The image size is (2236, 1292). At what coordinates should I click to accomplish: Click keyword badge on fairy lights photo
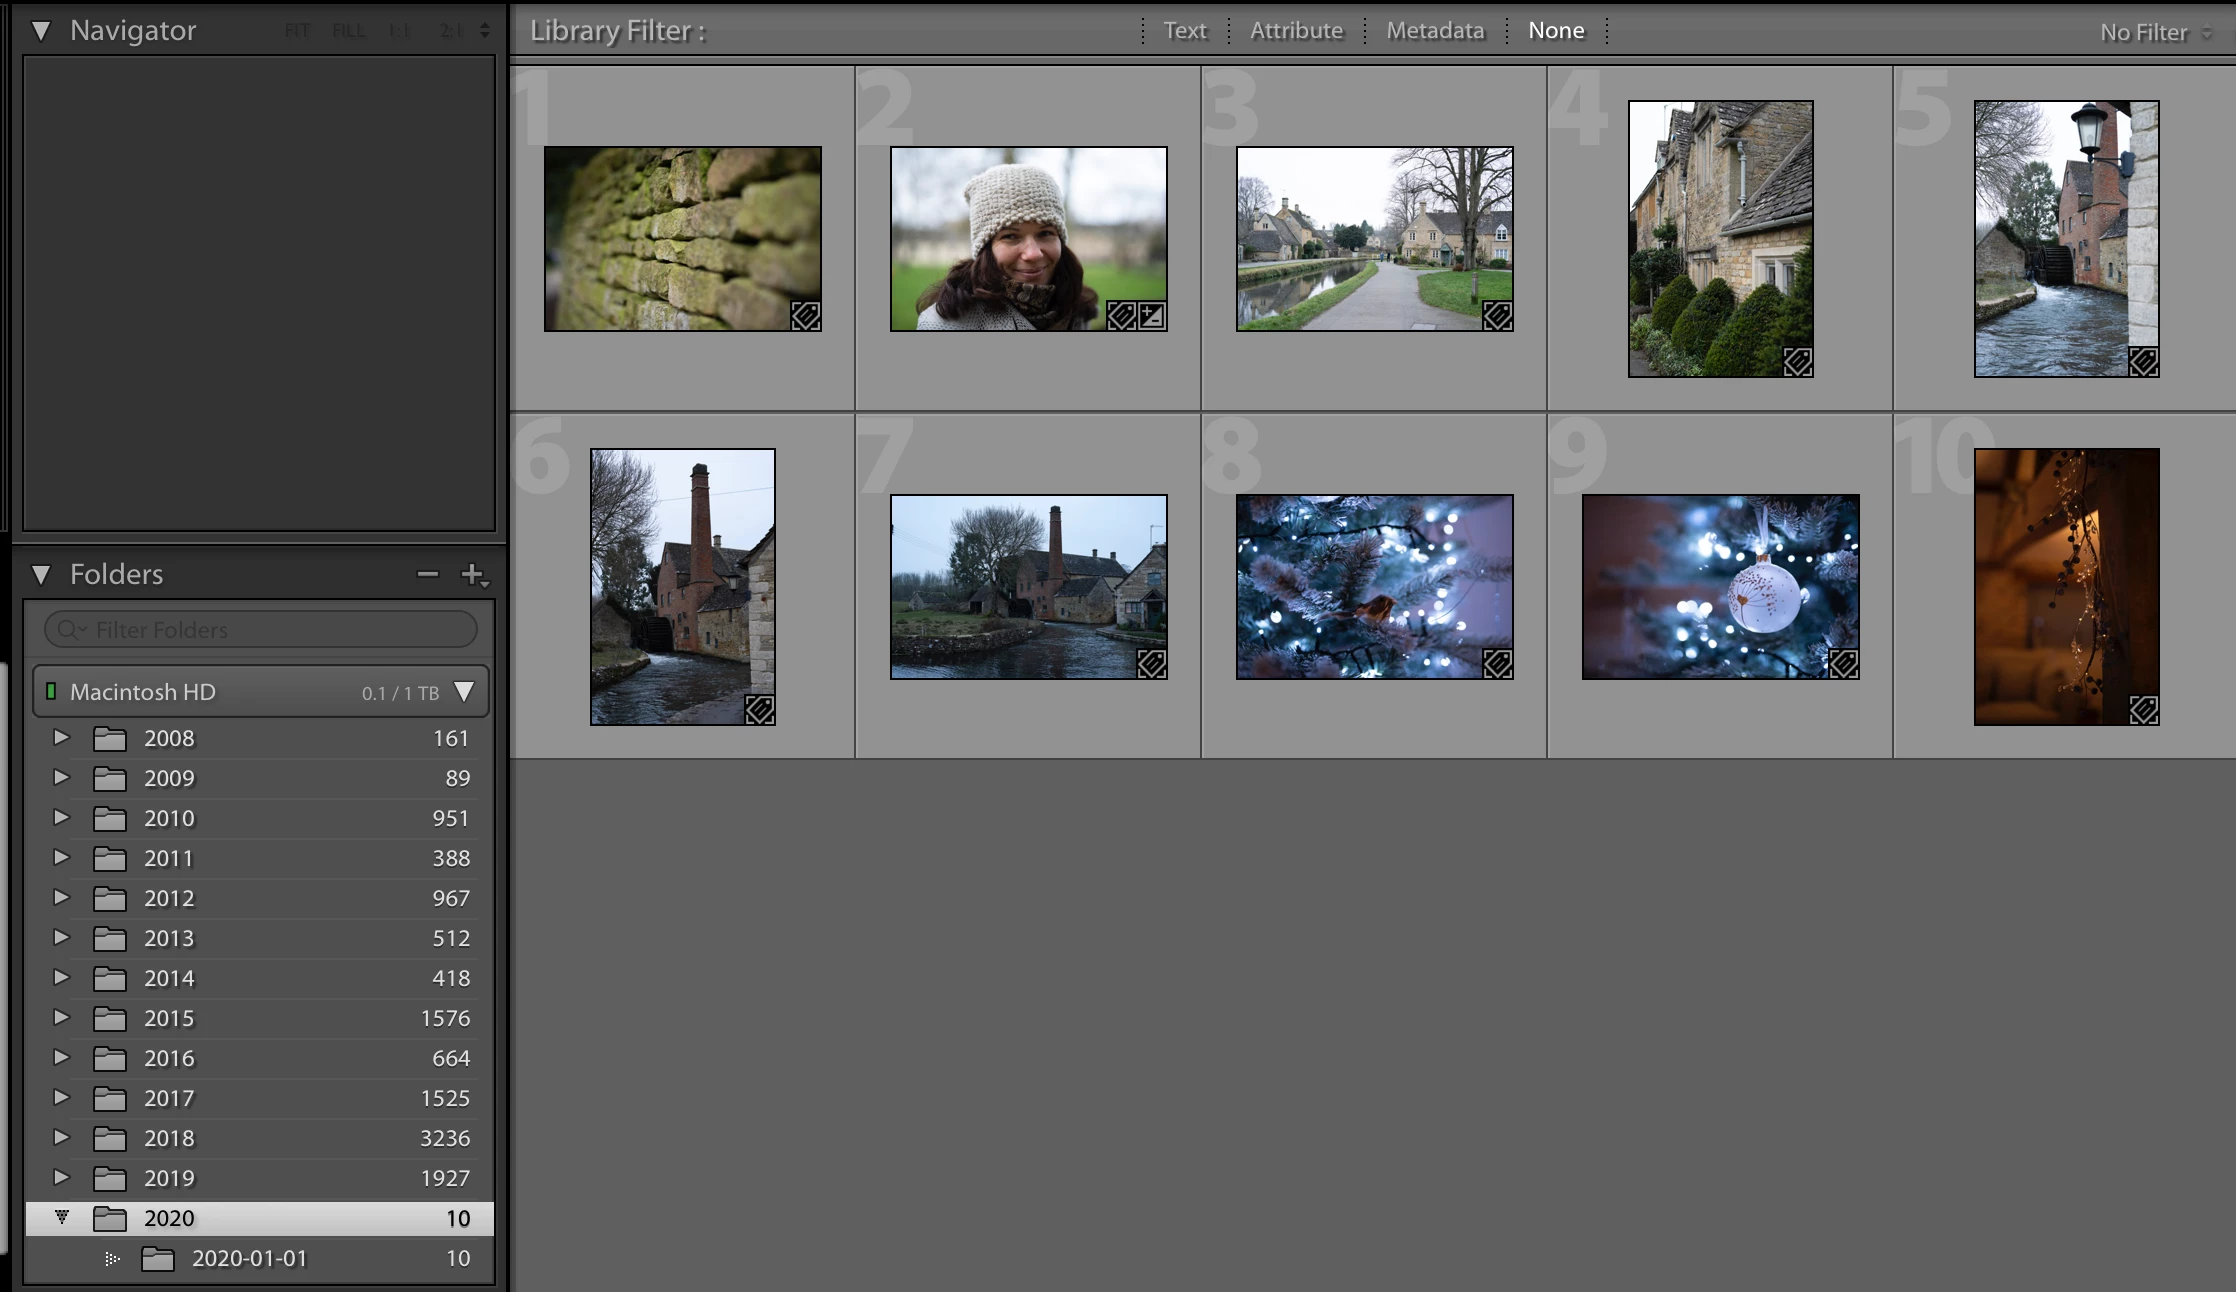(2143, 710)
